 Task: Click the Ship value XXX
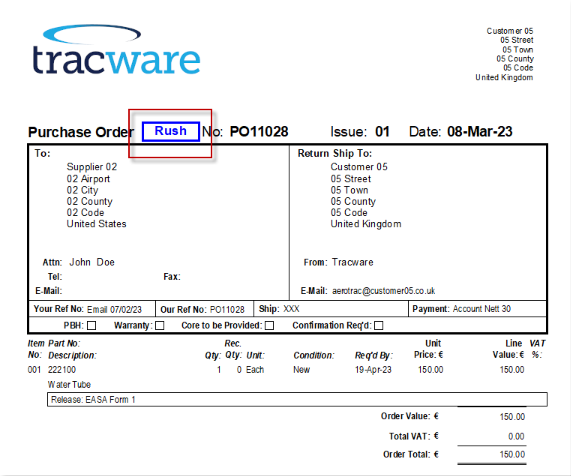pyautogui.click(x=291, y=309)
